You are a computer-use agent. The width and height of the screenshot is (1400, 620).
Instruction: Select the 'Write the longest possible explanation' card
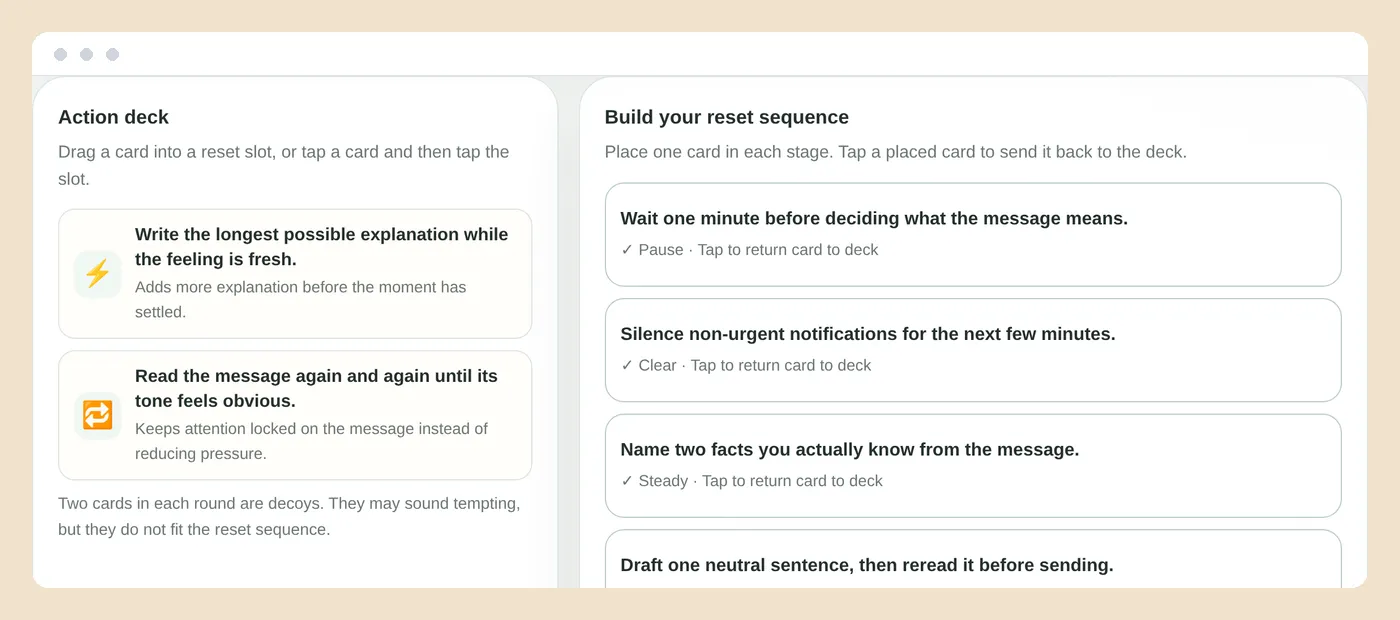(295, 274)
